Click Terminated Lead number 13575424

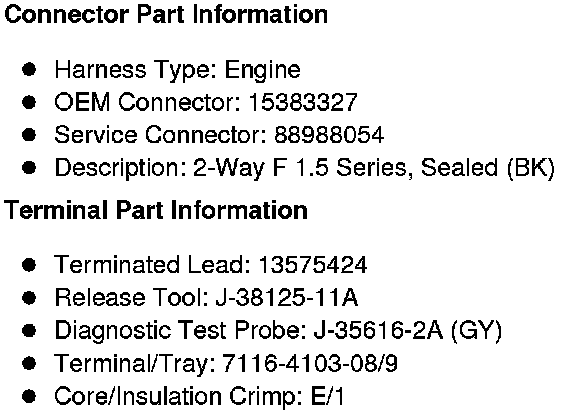313,265
